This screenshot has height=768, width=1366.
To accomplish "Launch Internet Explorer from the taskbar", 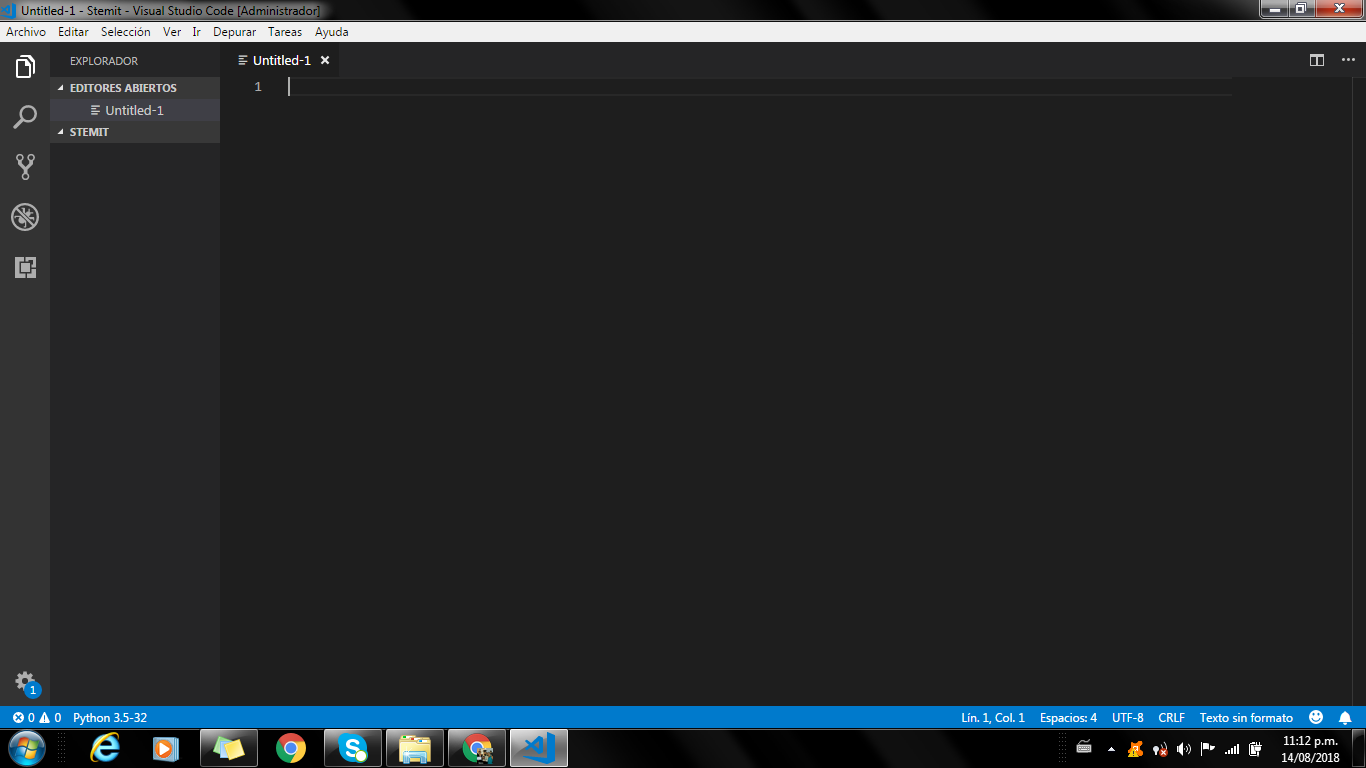I will click(104, 748).
